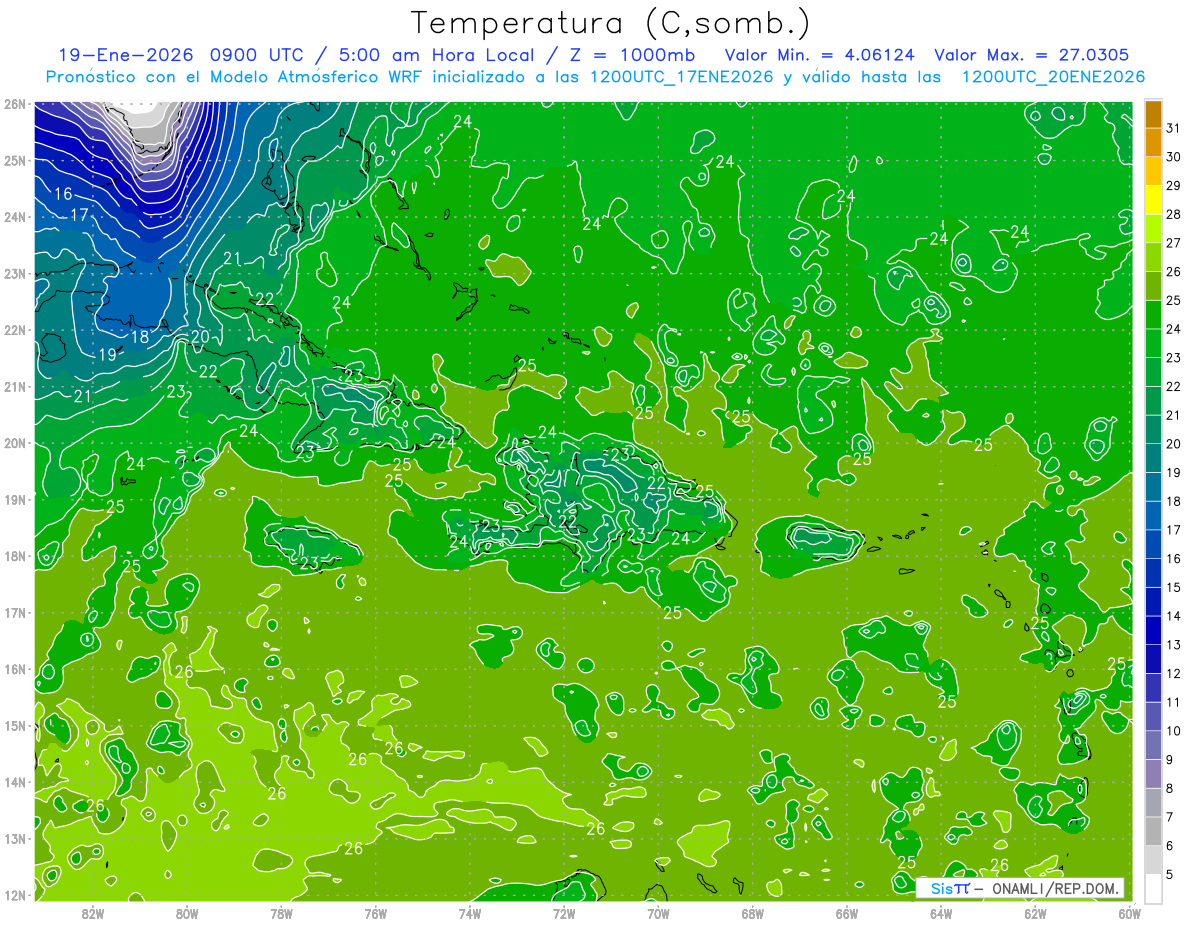The width and height of the screenshot is (1200, 927).
Task: Click the color scale label "5"
Action: click(1171, 874)
